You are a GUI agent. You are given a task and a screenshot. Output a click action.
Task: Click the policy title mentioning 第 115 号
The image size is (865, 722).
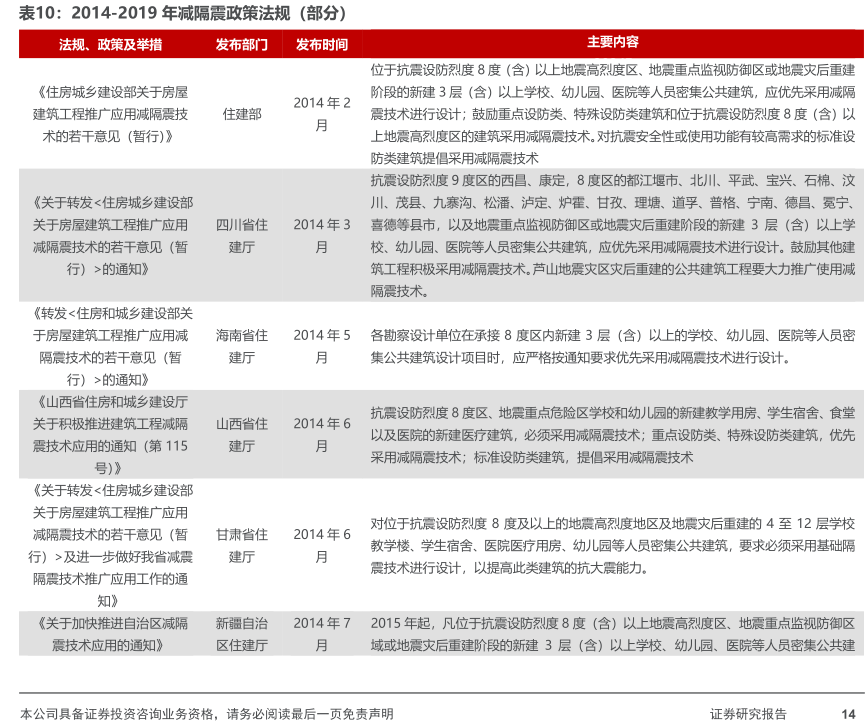110,434
